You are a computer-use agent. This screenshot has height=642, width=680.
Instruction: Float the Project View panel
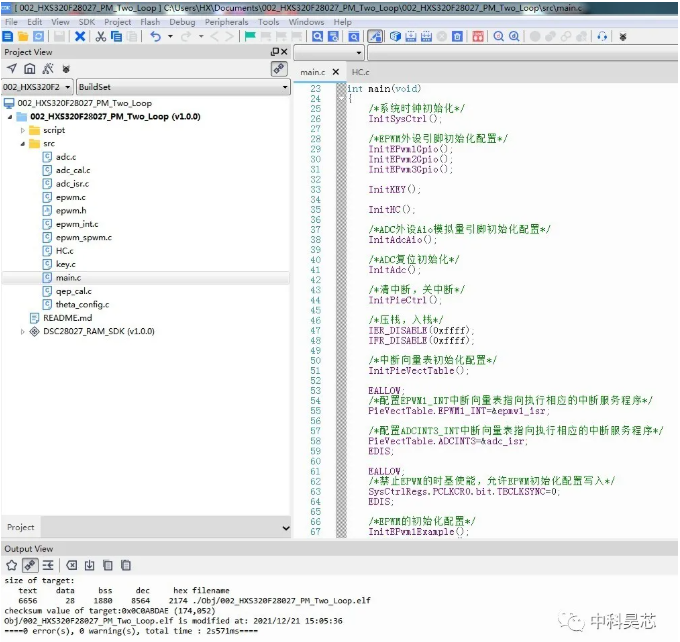[275, 52]
